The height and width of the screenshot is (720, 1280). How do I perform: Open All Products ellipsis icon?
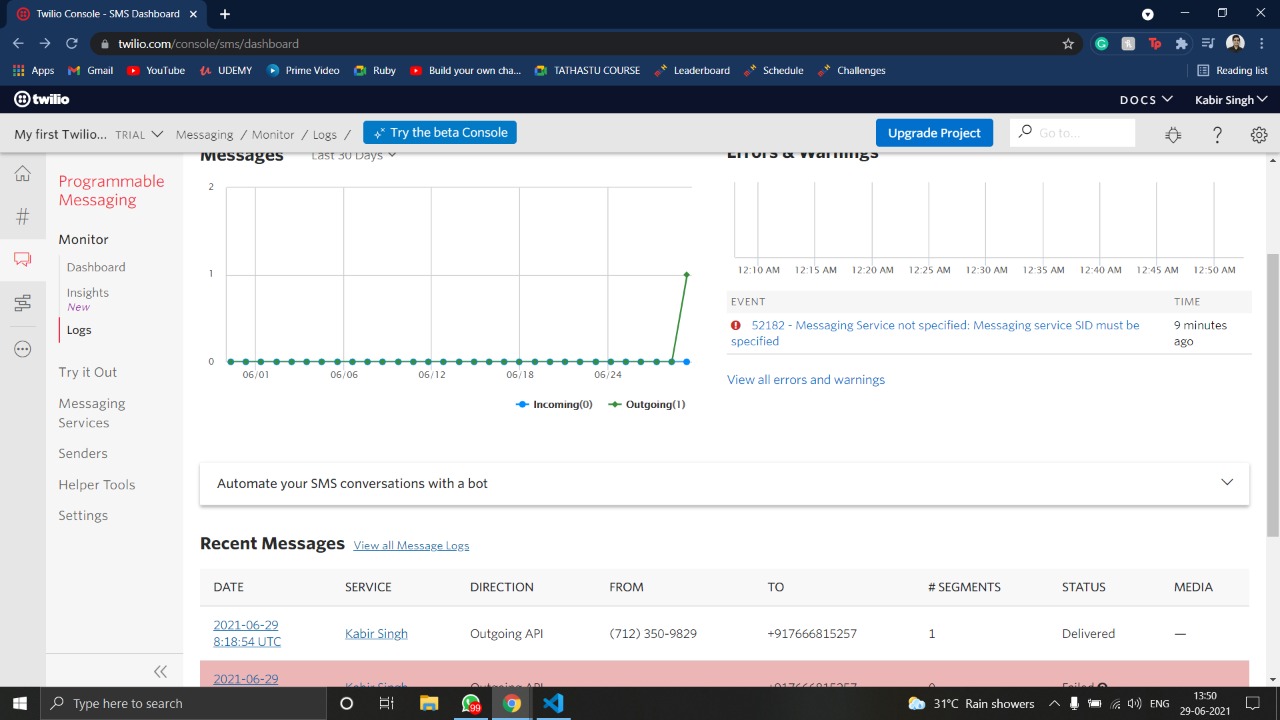pos(22,349)
